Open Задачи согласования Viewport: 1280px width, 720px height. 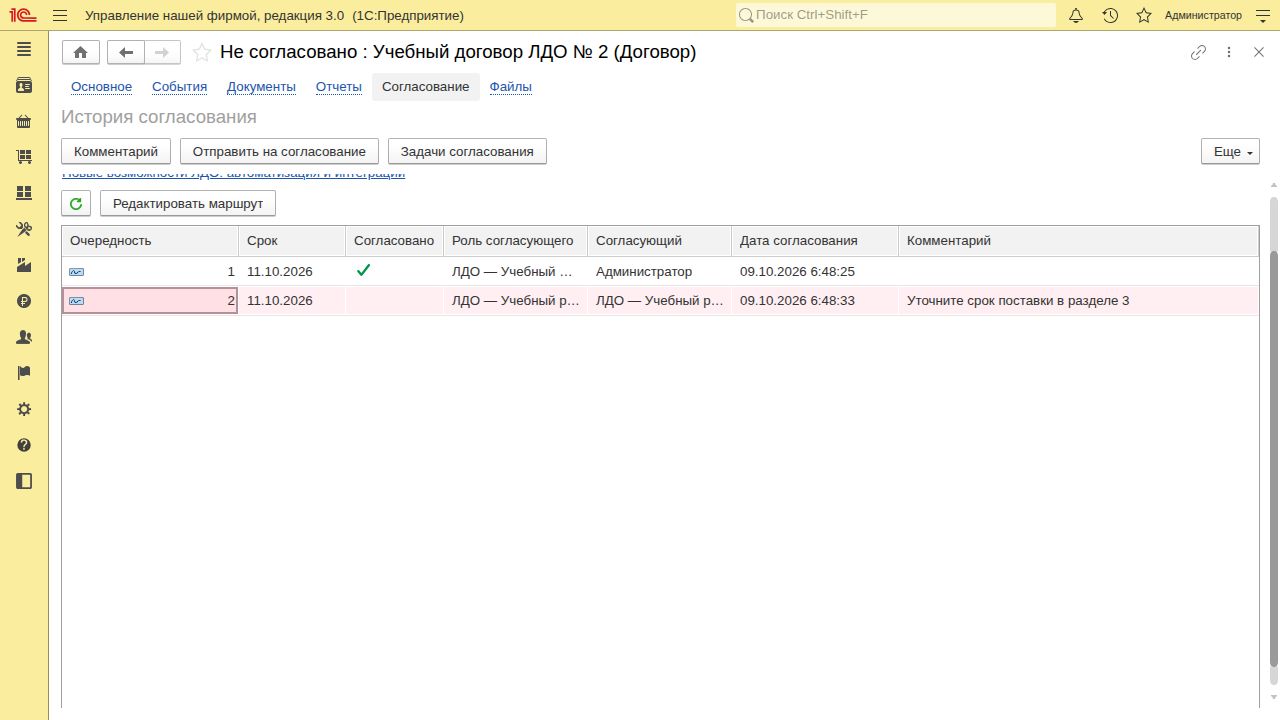click(x=467, y=151)
